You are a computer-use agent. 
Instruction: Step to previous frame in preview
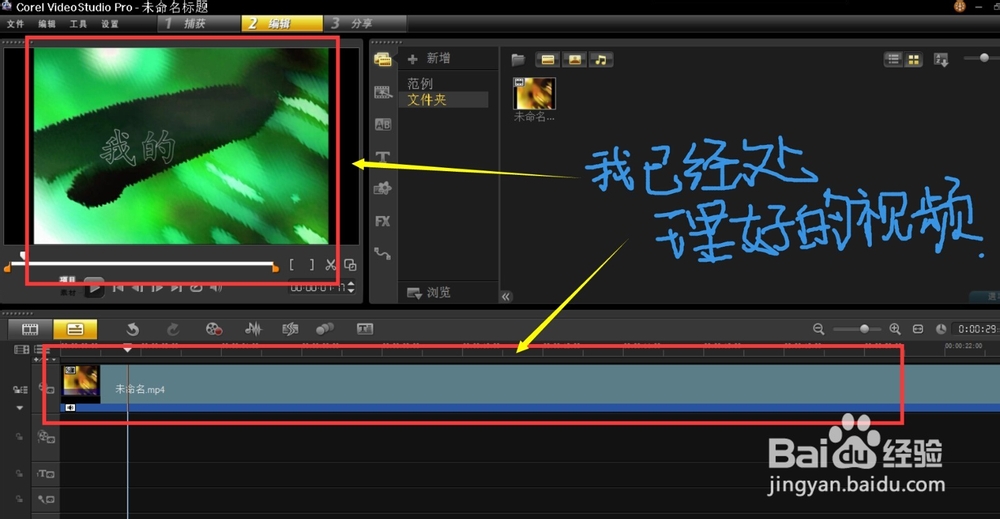click(137, 288)
